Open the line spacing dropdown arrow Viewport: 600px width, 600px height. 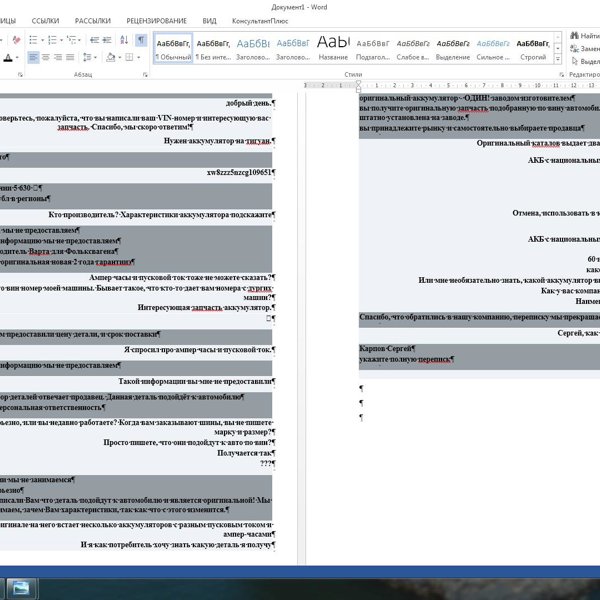pos(95,58)
